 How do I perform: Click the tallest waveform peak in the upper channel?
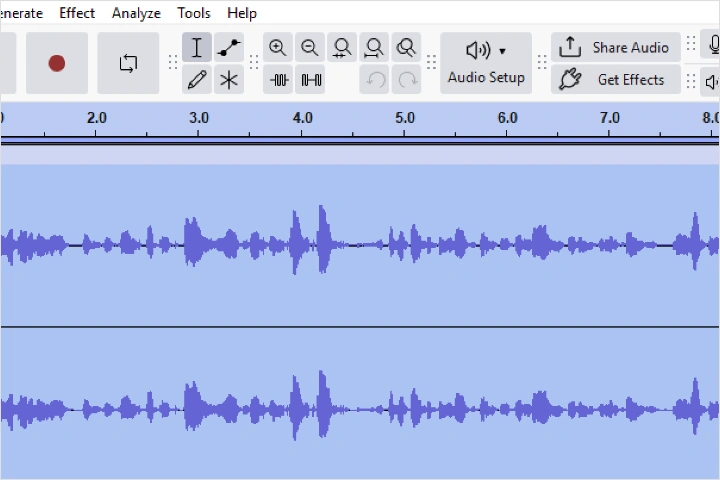pos(322,239)
